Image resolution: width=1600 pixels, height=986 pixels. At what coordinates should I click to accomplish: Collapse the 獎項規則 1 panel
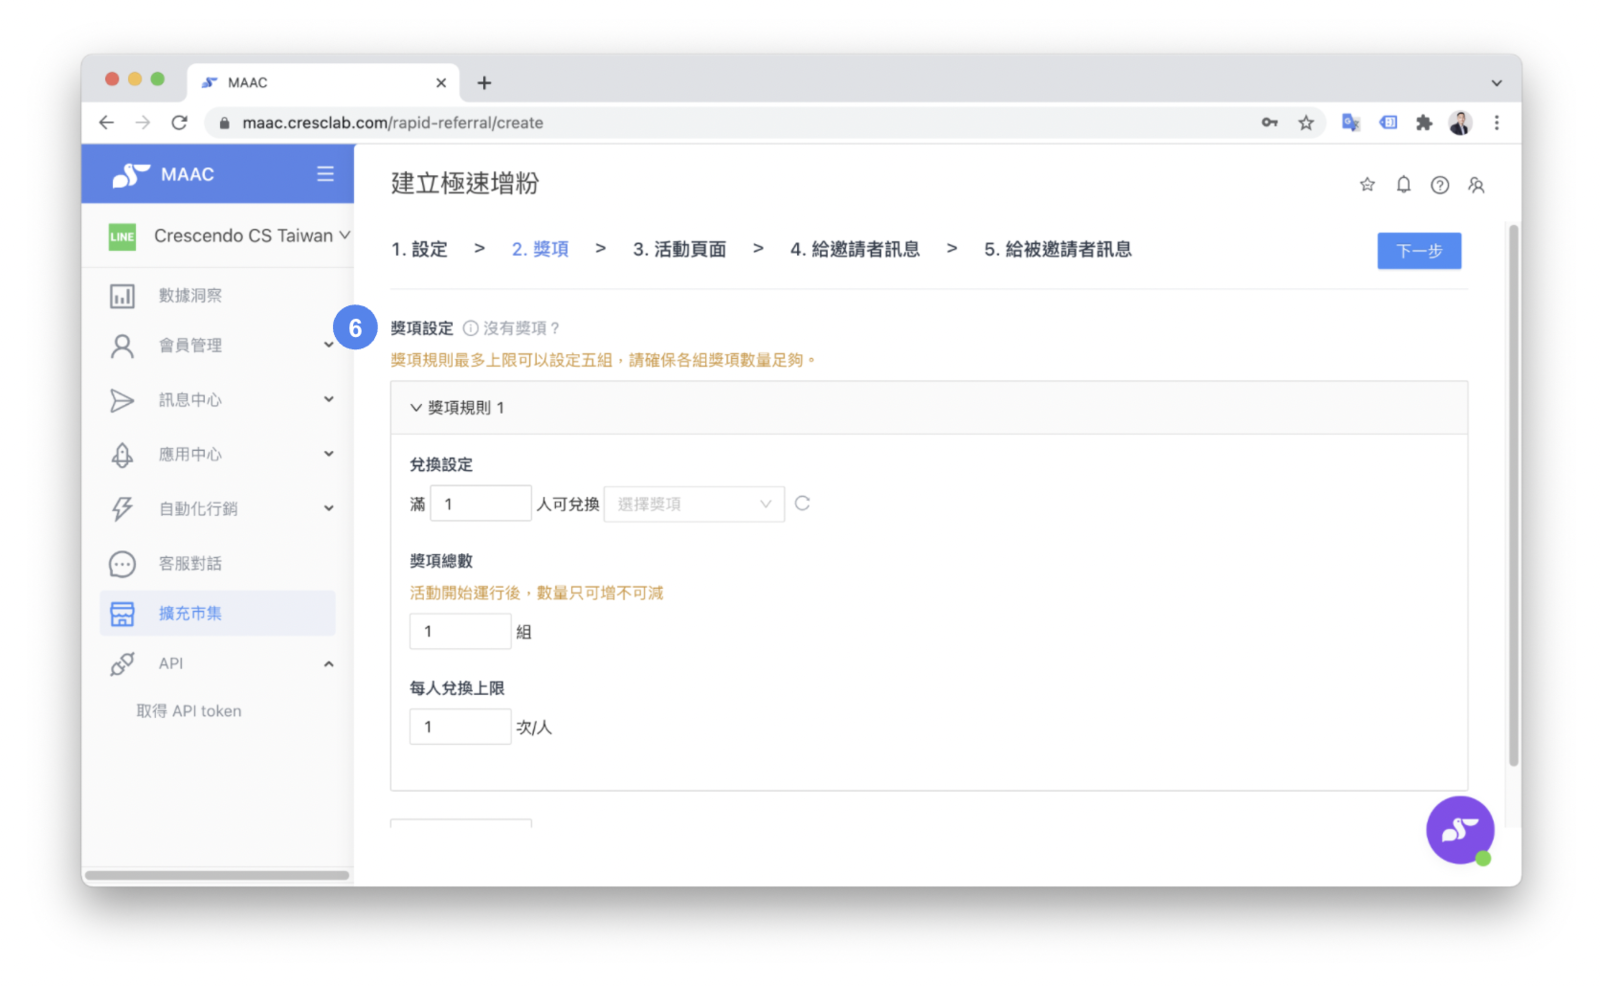[x=416, y=408]
